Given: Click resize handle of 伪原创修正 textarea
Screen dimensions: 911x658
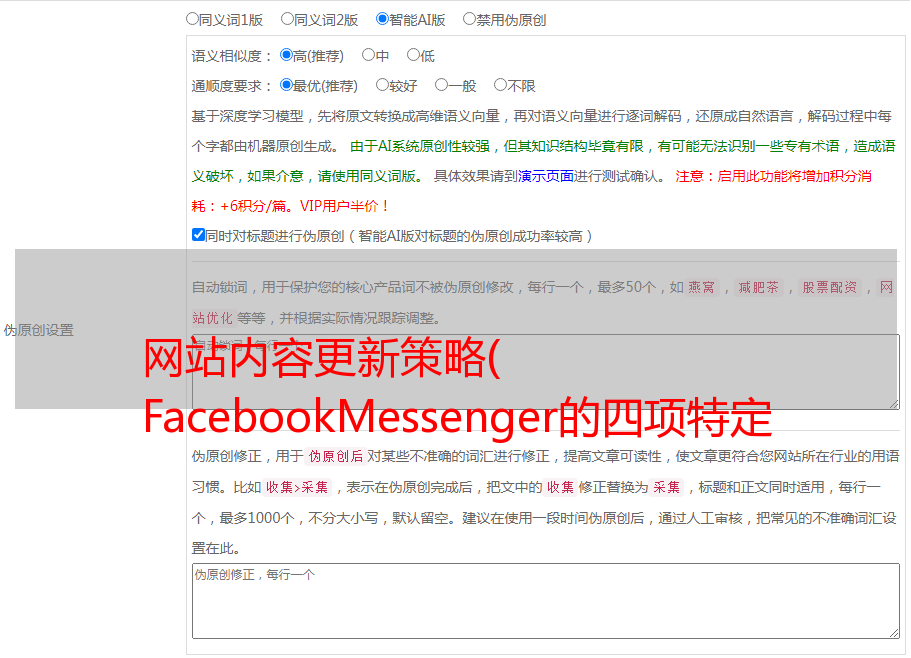Looking at the screenshot, I should 894,633.
